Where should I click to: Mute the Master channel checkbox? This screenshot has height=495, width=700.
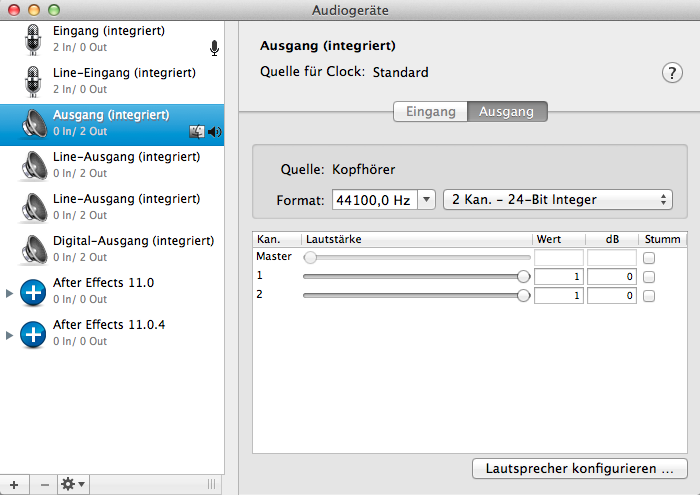click(649, 258)
